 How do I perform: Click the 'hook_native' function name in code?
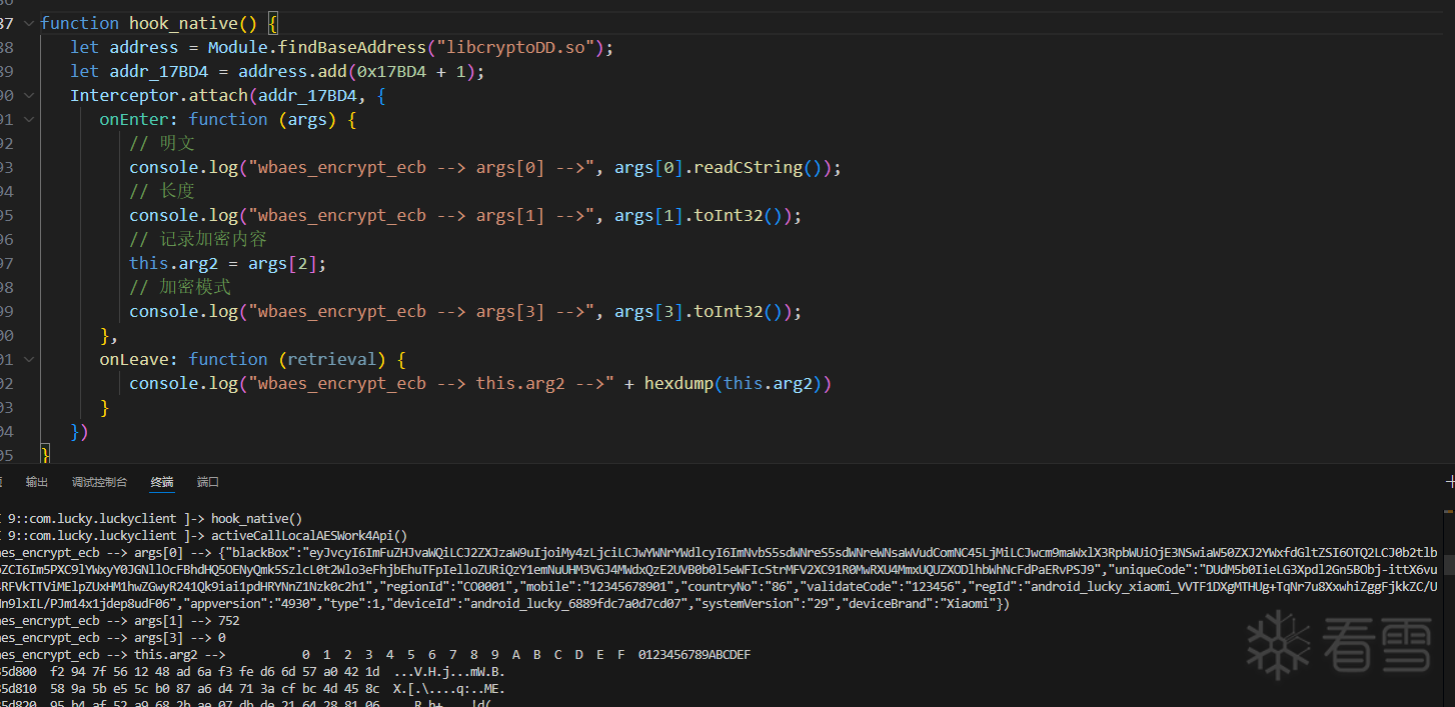tap(184, 23)
